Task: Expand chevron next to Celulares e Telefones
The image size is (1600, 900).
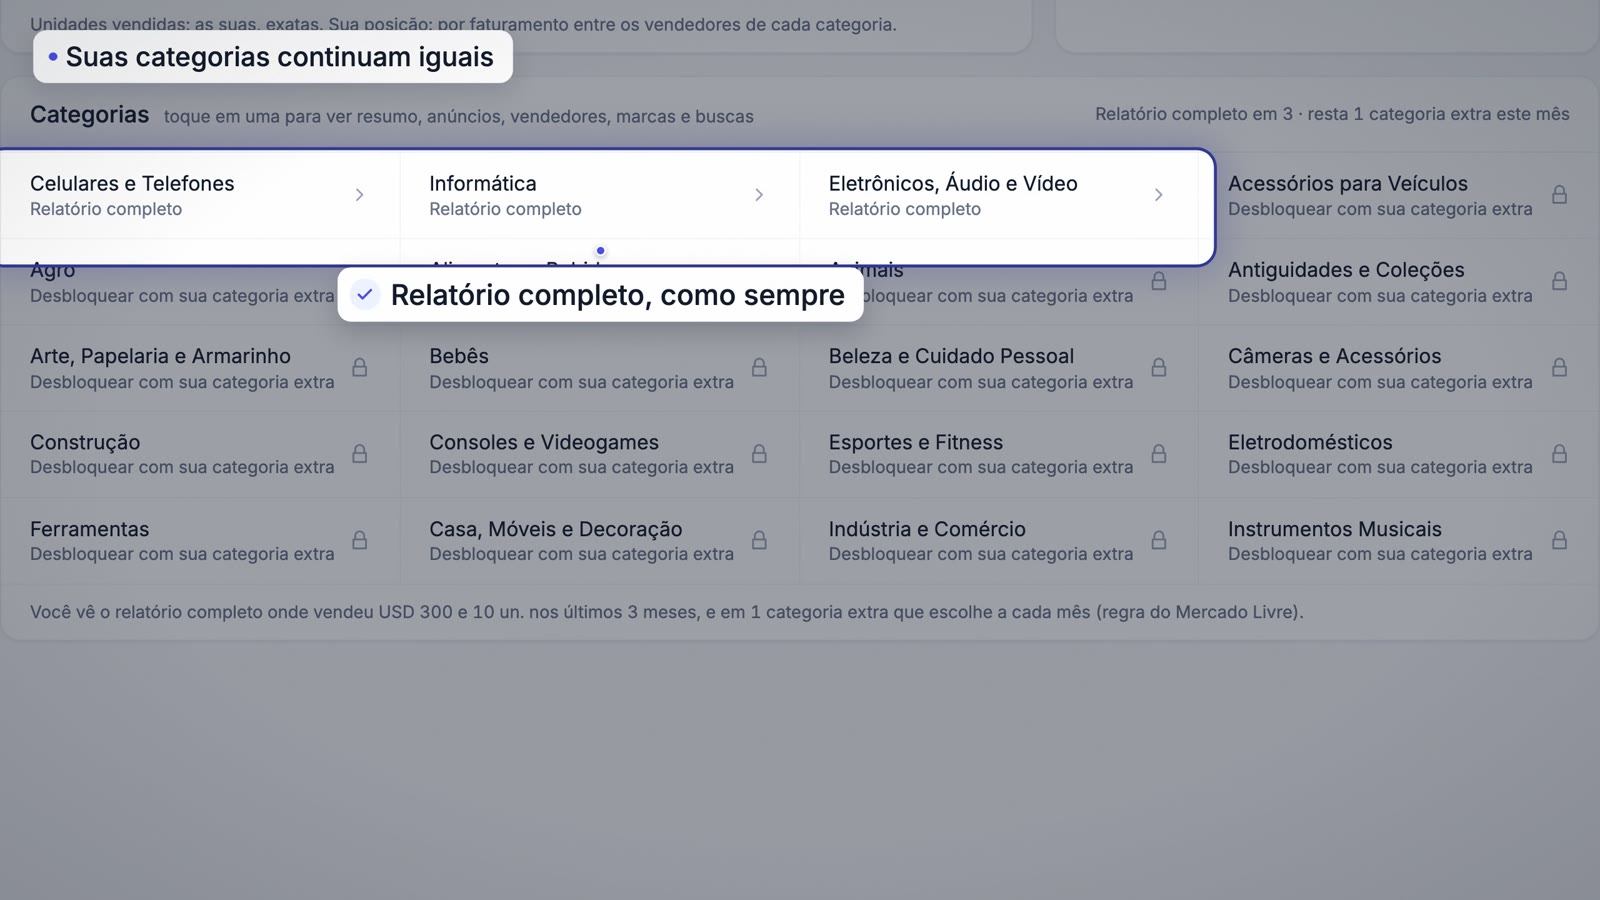Action: pyautogui.click(x=359, y=195)
